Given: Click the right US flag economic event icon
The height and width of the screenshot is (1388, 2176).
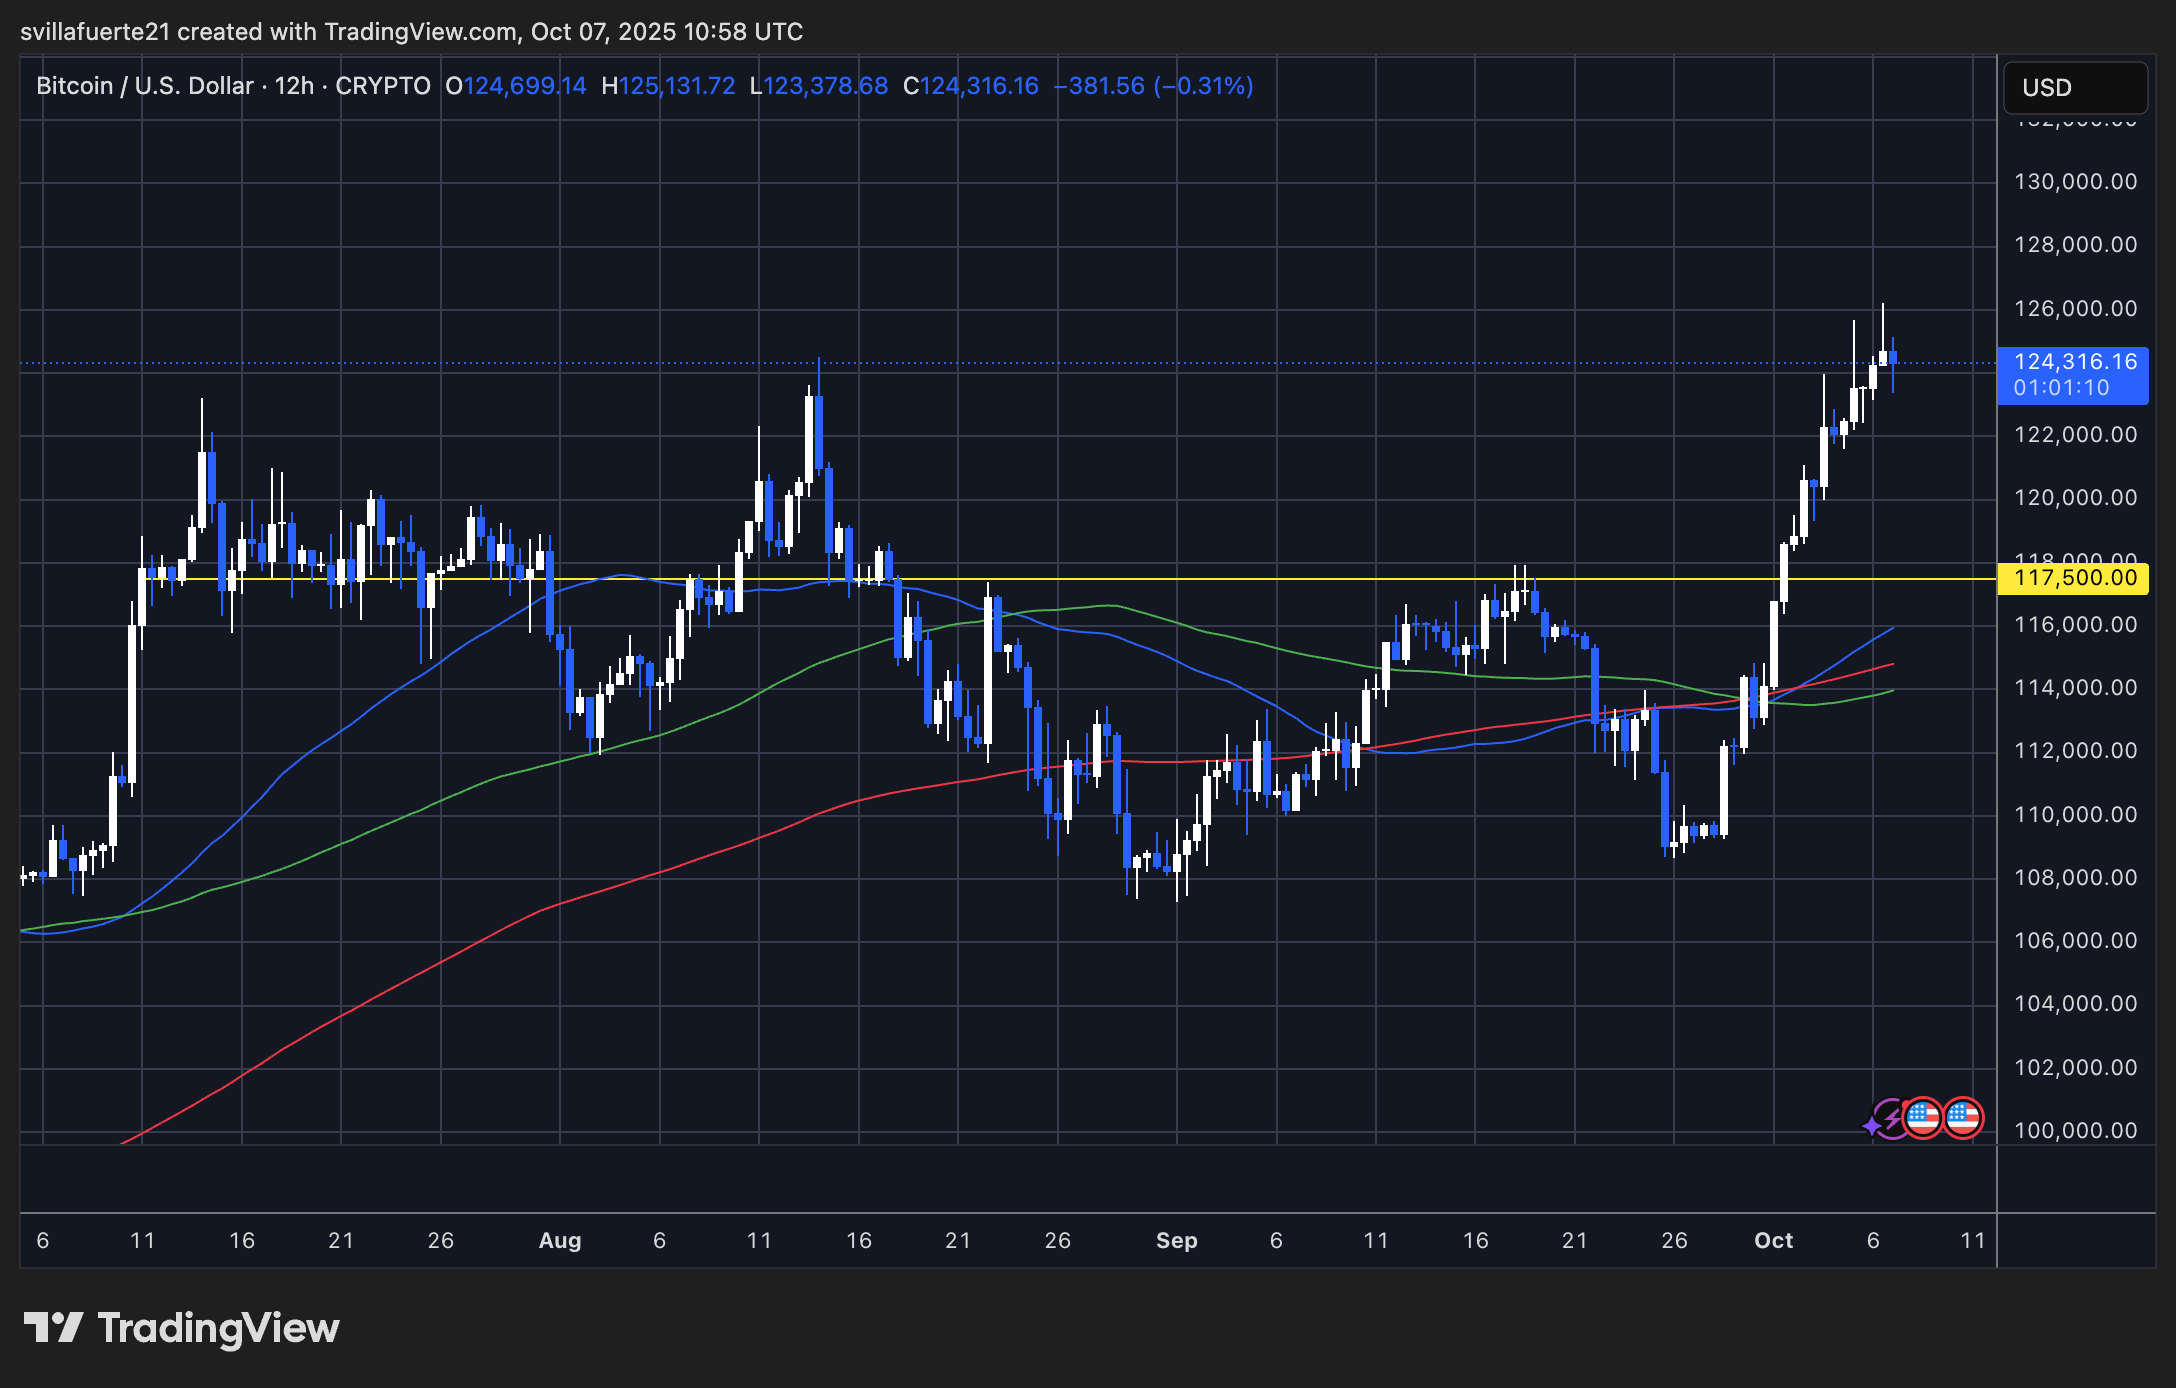Looking at the screenshot, I should (1964, 1117).
